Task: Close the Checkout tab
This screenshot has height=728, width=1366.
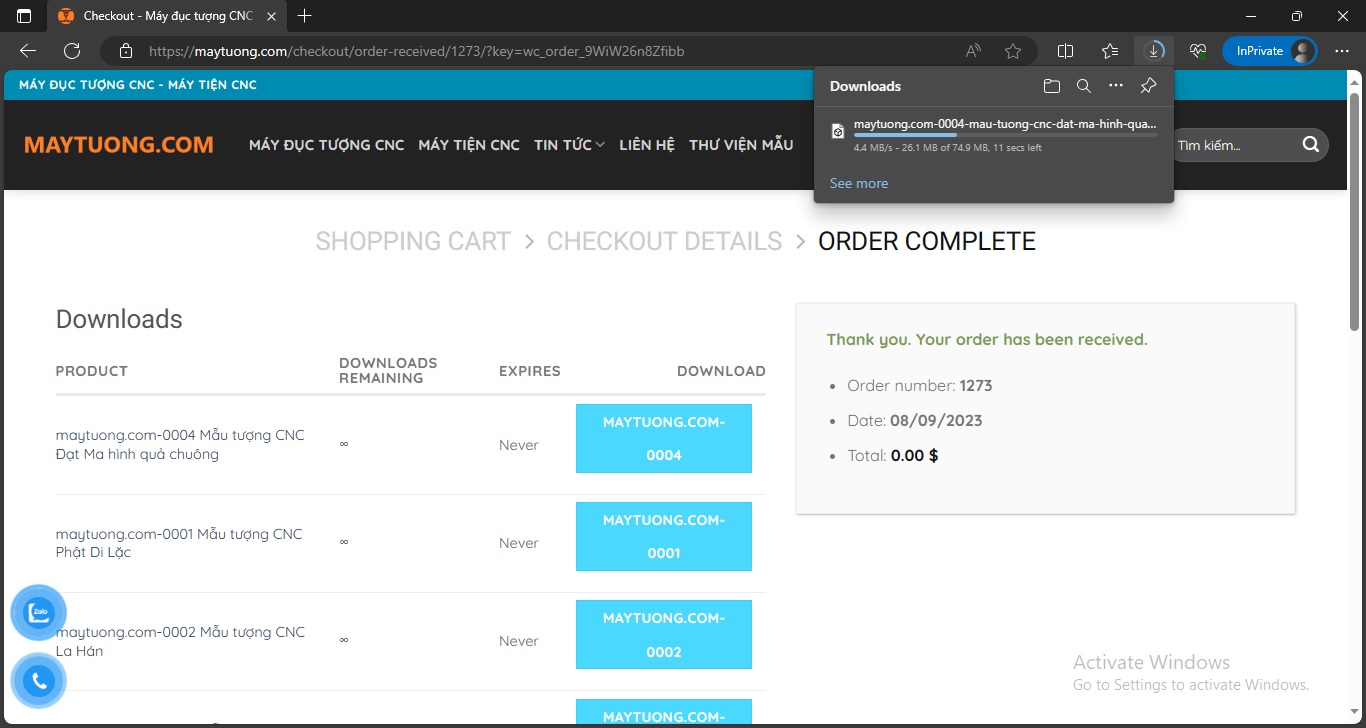Action: pos(273,16)
